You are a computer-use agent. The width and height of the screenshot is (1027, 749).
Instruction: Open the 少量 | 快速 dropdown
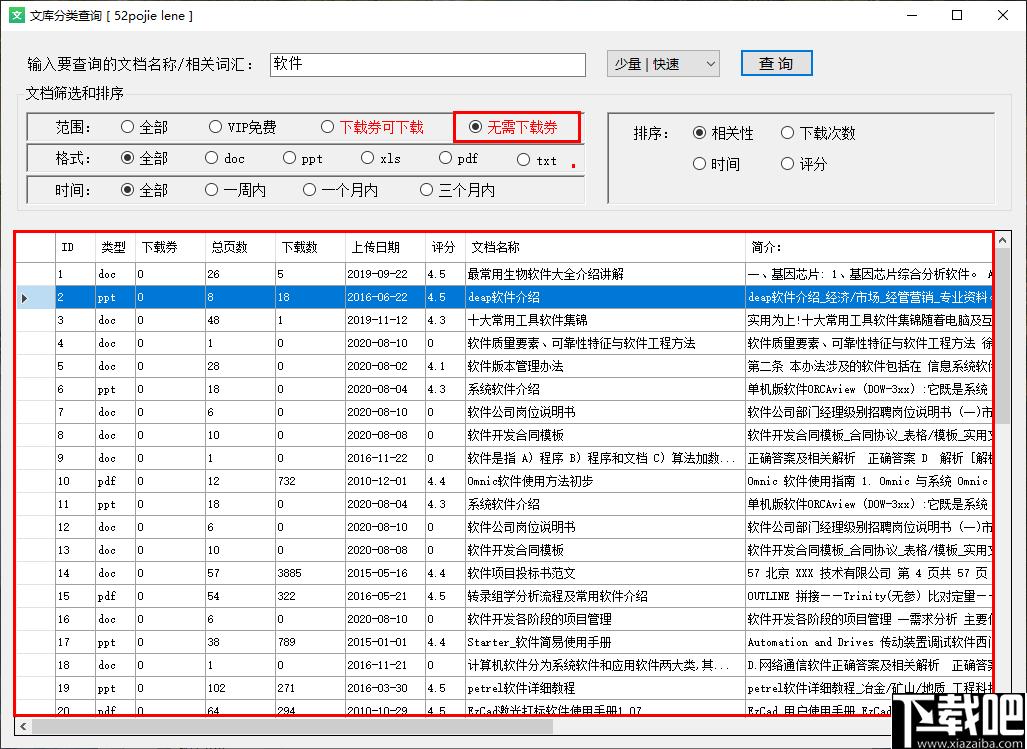[663, 64]
